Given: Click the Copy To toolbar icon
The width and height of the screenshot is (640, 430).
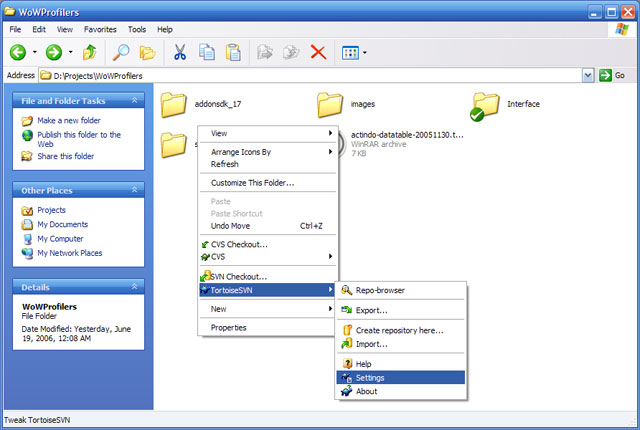Looking at the screenshot, I should [x=291, y=52].
